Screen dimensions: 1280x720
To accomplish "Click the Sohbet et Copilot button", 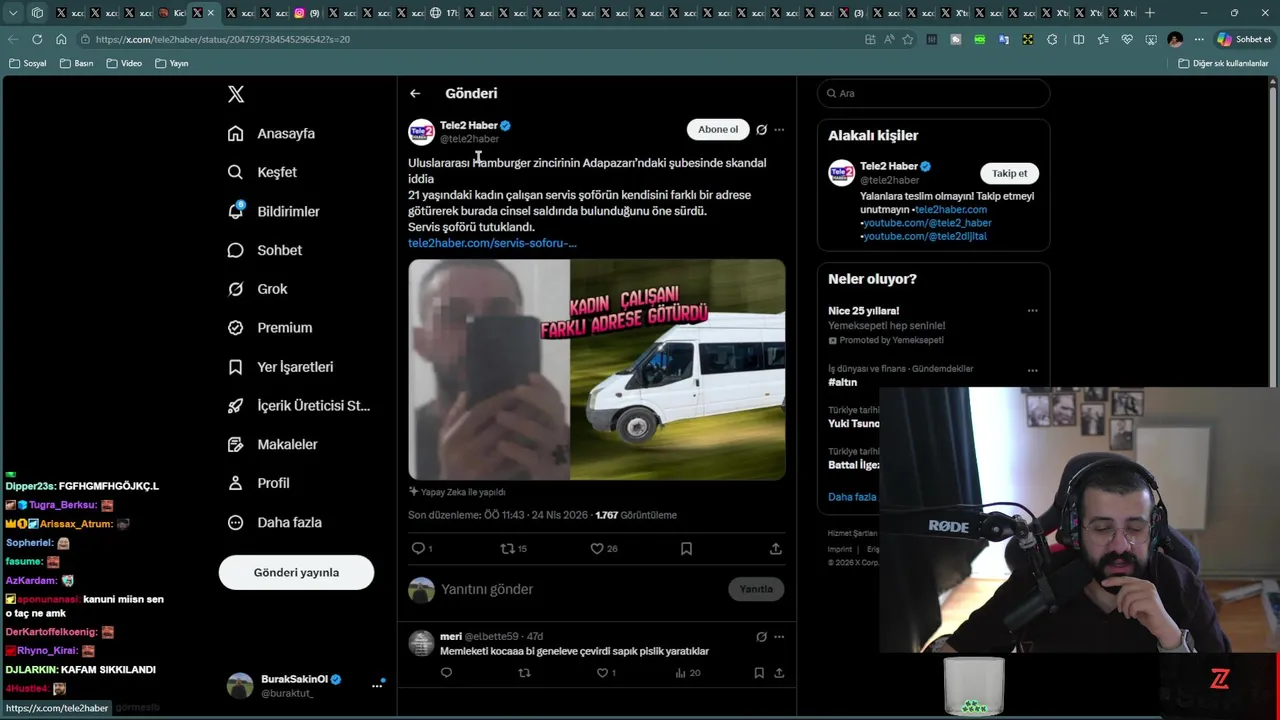I will pyautogui.click(x=1244, y=39).
